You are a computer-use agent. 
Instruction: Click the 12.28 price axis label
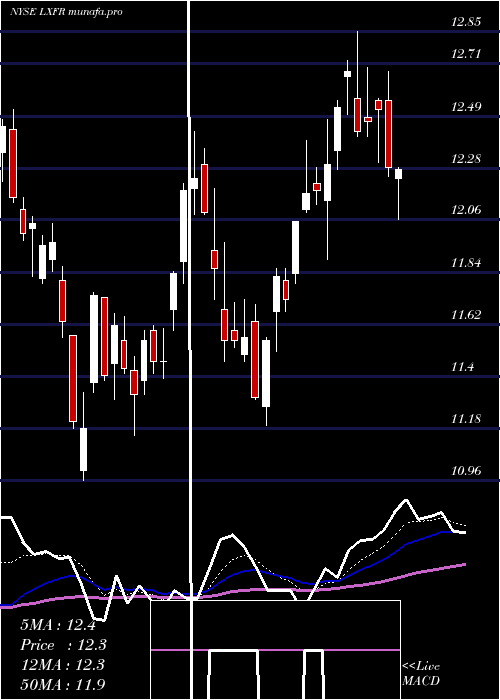(x=466, y=158)
